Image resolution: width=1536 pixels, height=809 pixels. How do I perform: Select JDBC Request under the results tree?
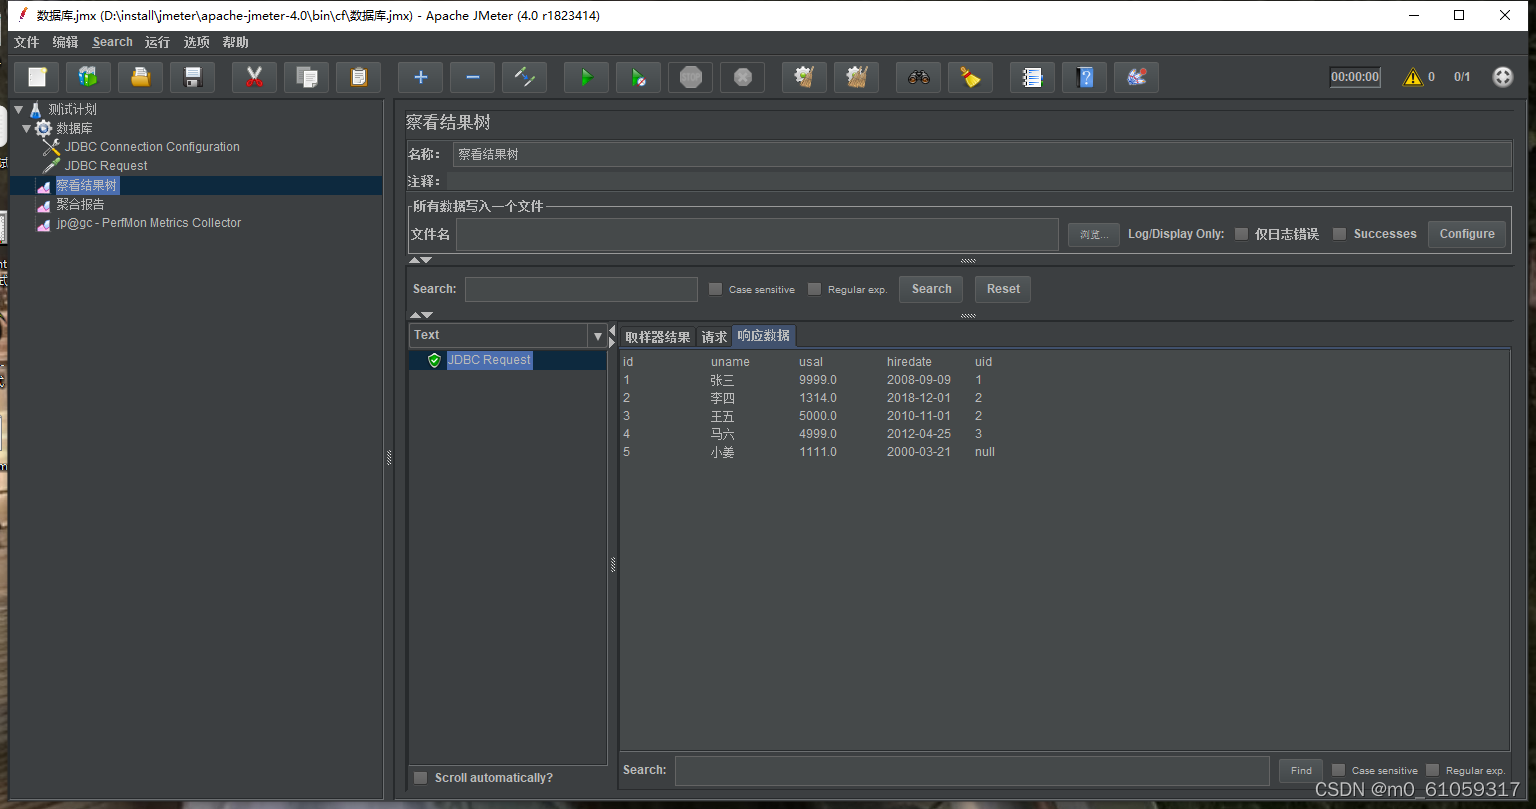point(489,359)
